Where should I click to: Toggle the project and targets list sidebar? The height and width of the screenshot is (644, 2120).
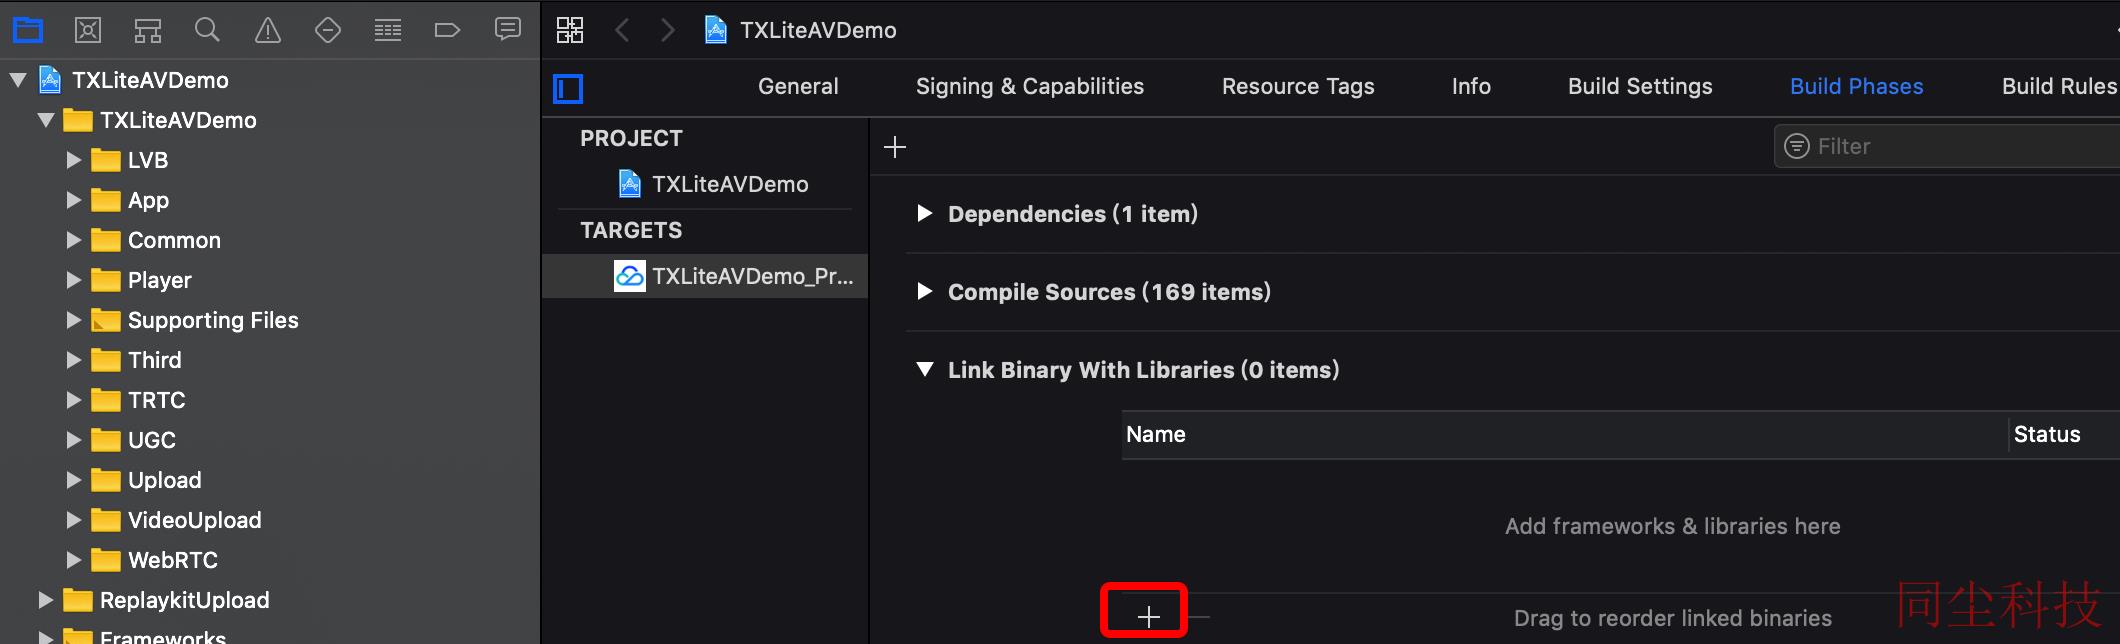[568, 89]
